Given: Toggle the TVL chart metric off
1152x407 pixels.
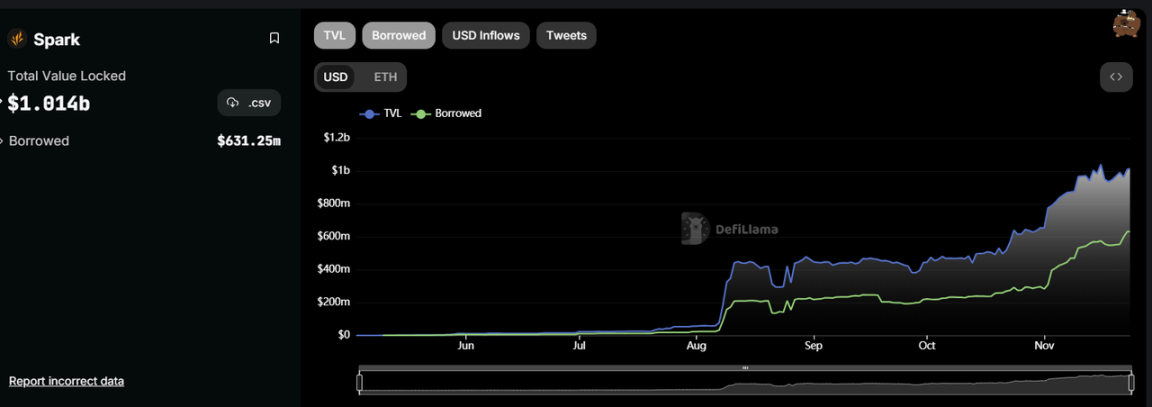Looking at the screenshot, I should point(335,36).
